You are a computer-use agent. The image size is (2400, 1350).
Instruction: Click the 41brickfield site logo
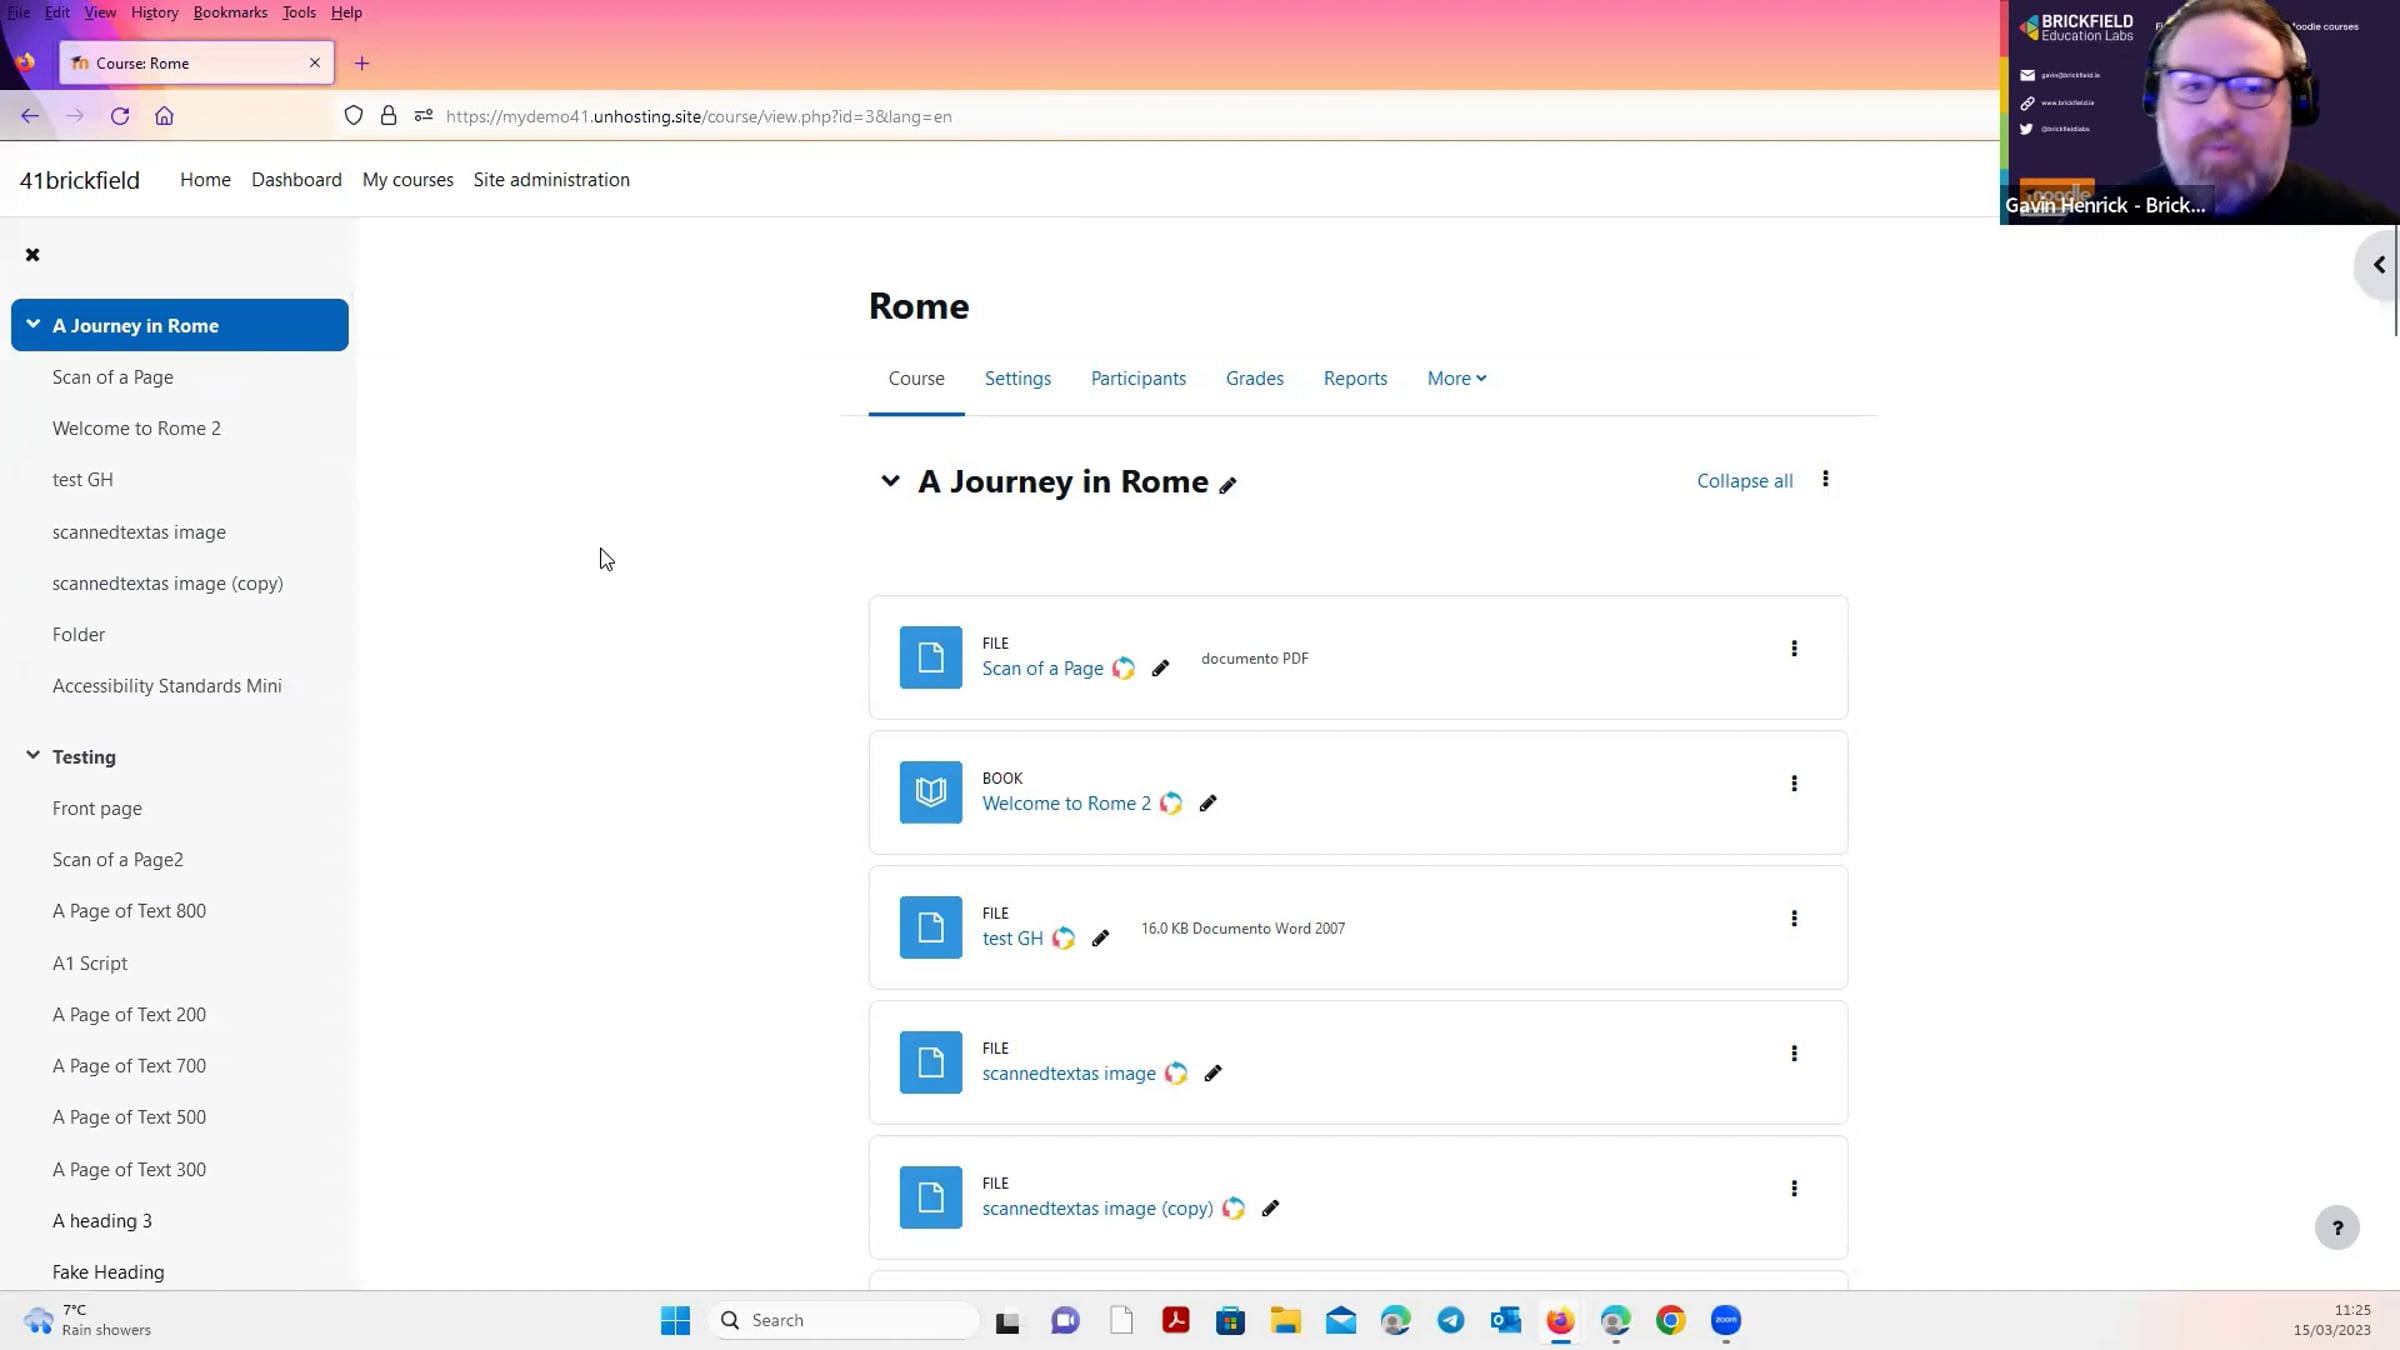(80, 180)
